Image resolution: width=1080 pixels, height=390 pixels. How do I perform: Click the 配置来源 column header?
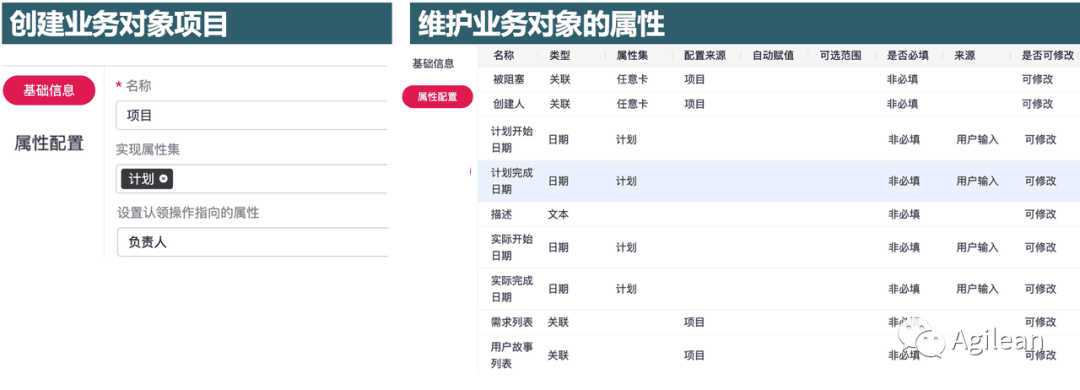coord(705,55)
